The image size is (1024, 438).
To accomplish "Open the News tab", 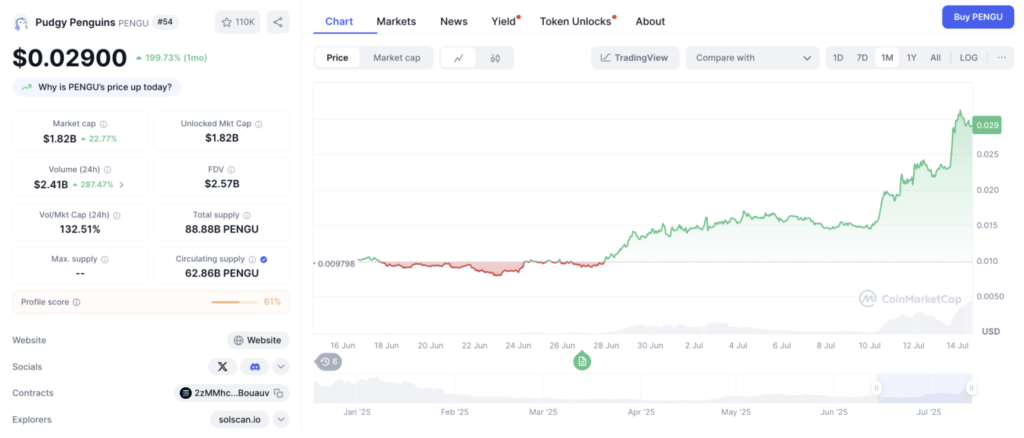I will [x=454, y=22].
